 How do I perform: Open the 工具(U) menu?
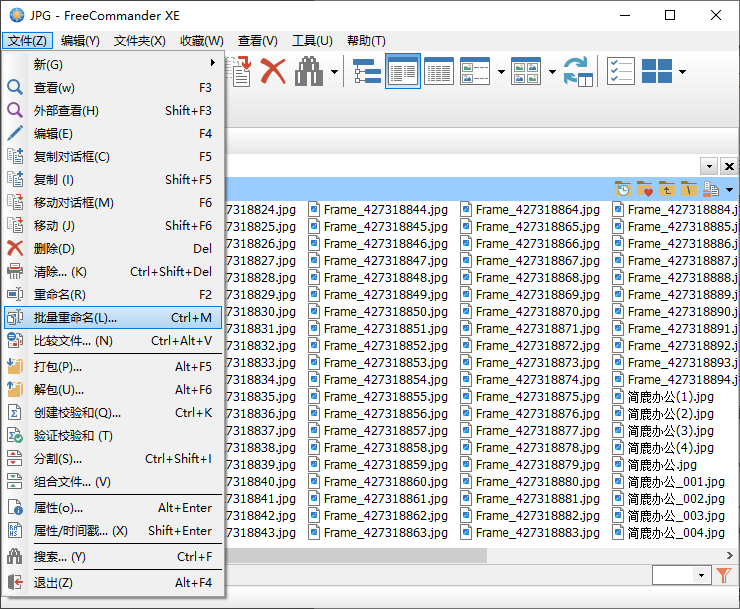point(312,41)
